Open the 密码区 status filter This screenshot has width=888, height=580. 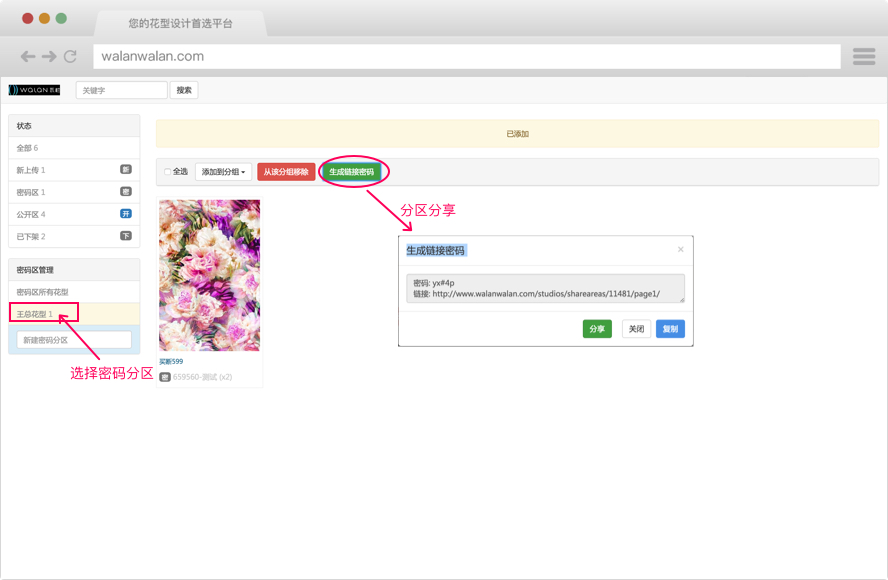click(x=30, y=192)
